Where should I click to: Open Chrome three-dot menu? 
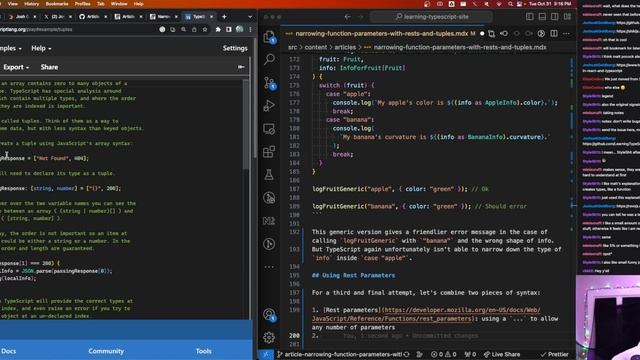pyautogui.click(x=250, y=29)
